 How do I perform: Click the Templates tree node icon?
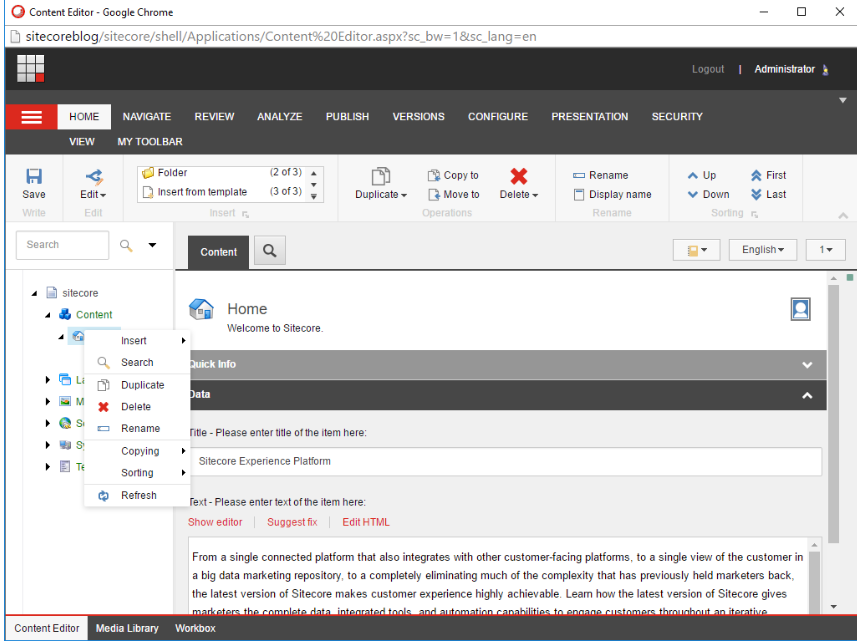pyautogui.click(x=65, y=466)
